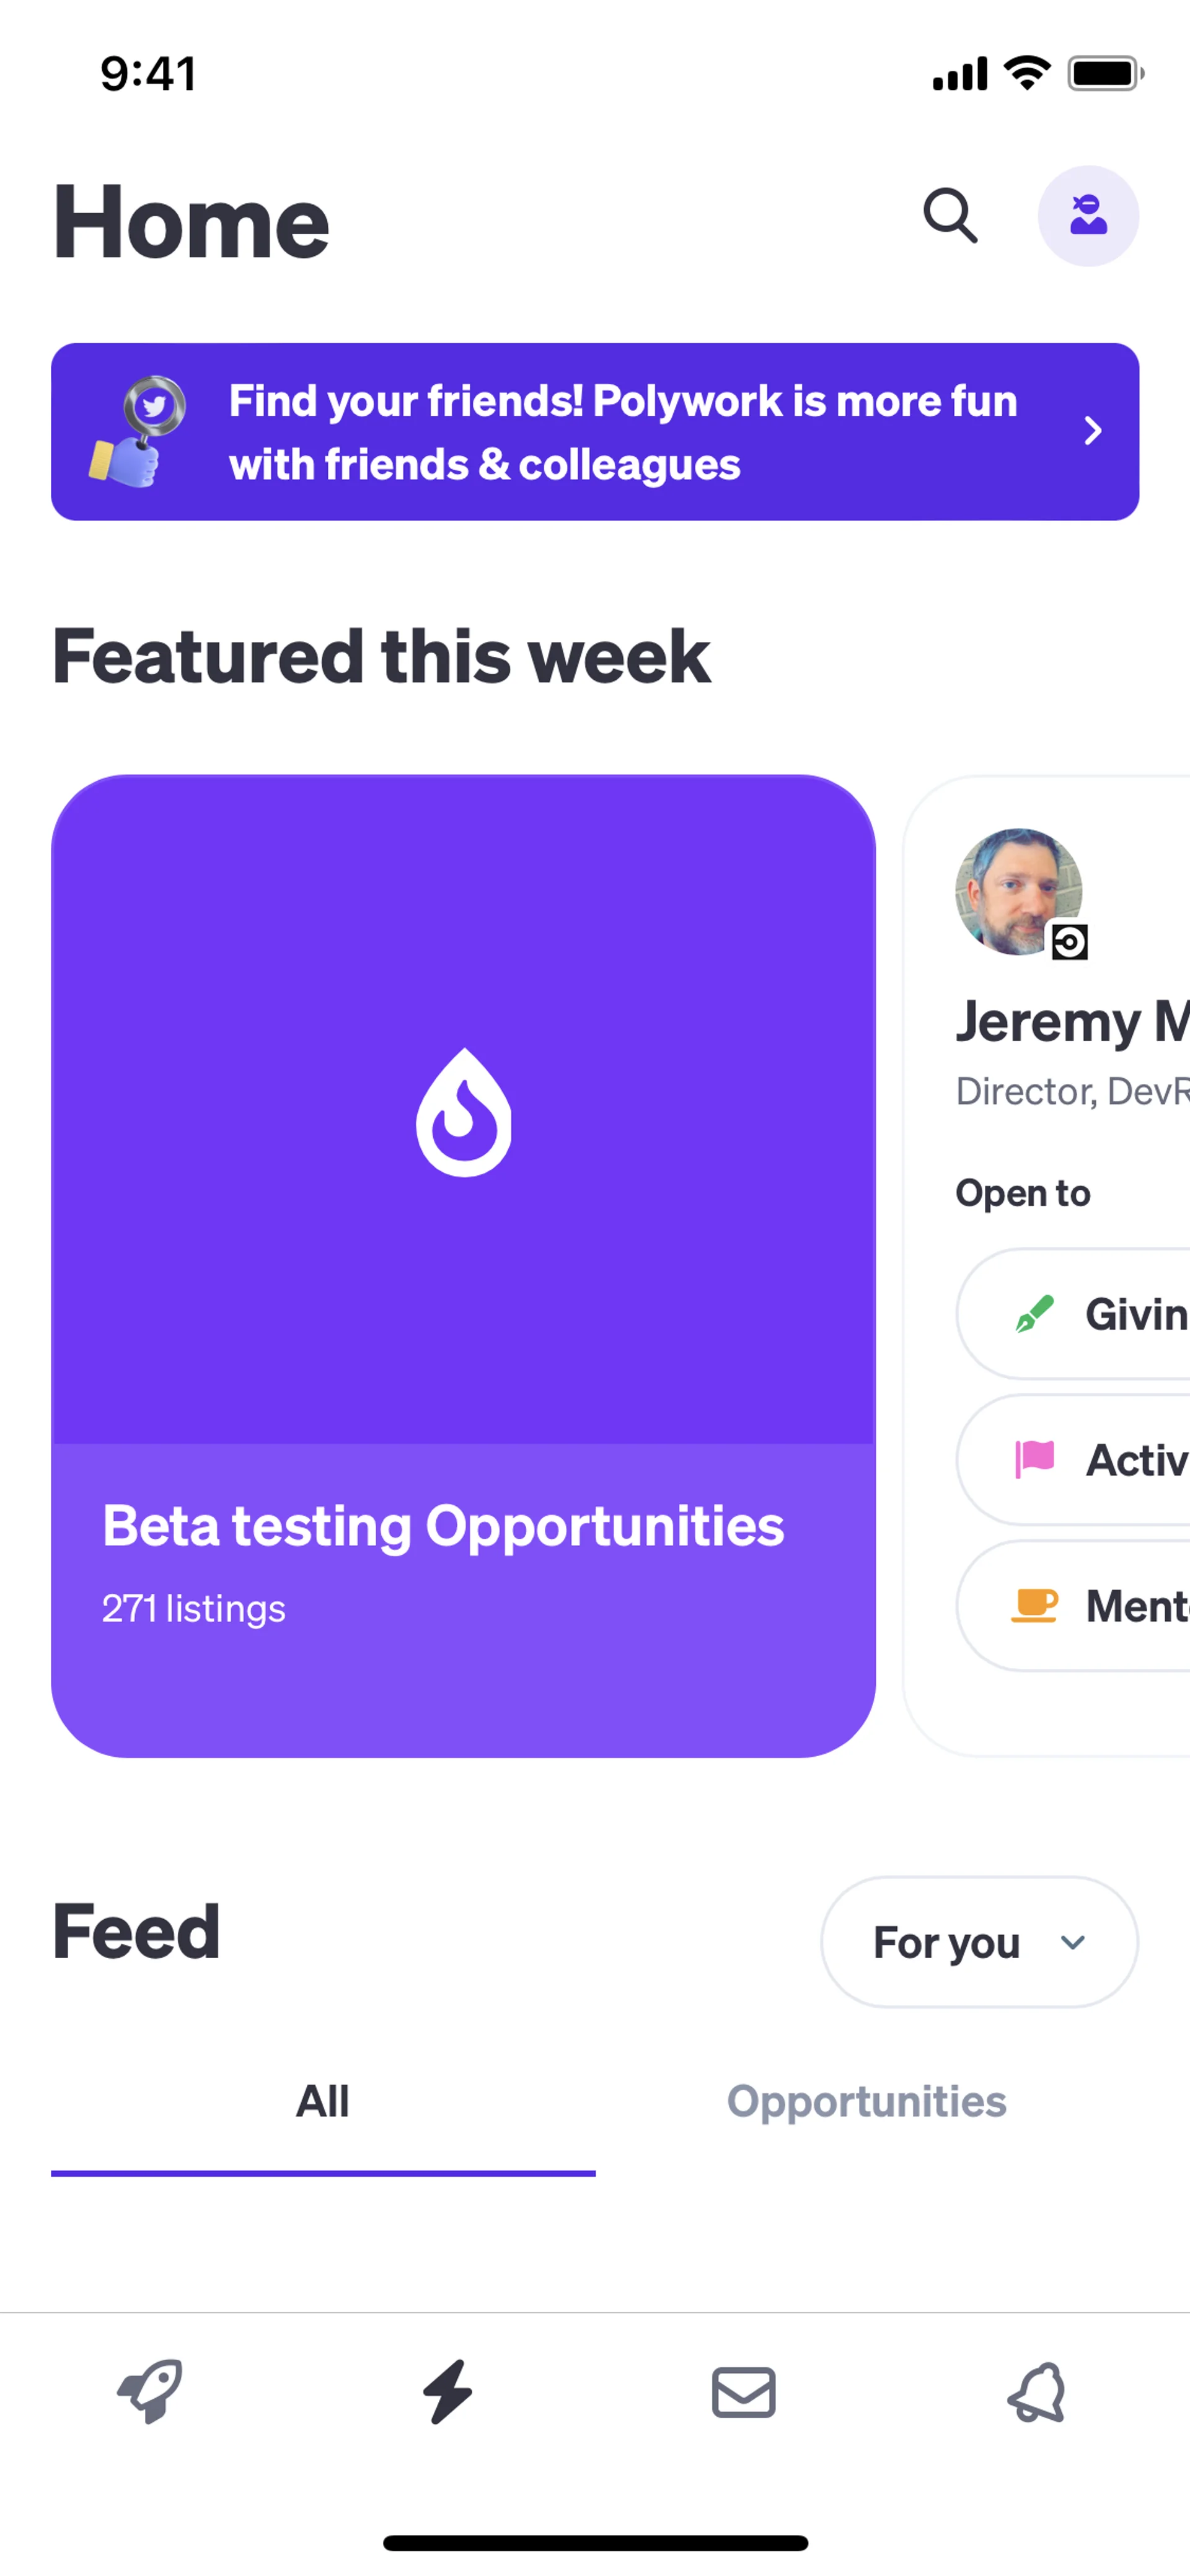This screenshot has width=1190, height=2576.
Task: Tap the pink flag chip under Open to
Action: [x=1090, y=1460]
